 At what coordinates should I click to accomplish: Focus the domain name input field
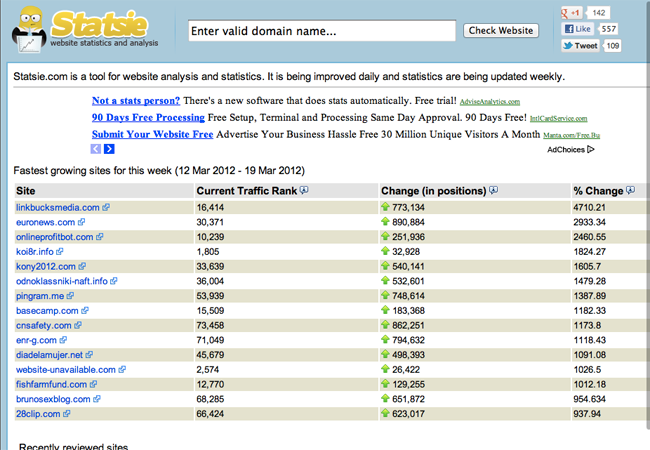tap(321, 31)
